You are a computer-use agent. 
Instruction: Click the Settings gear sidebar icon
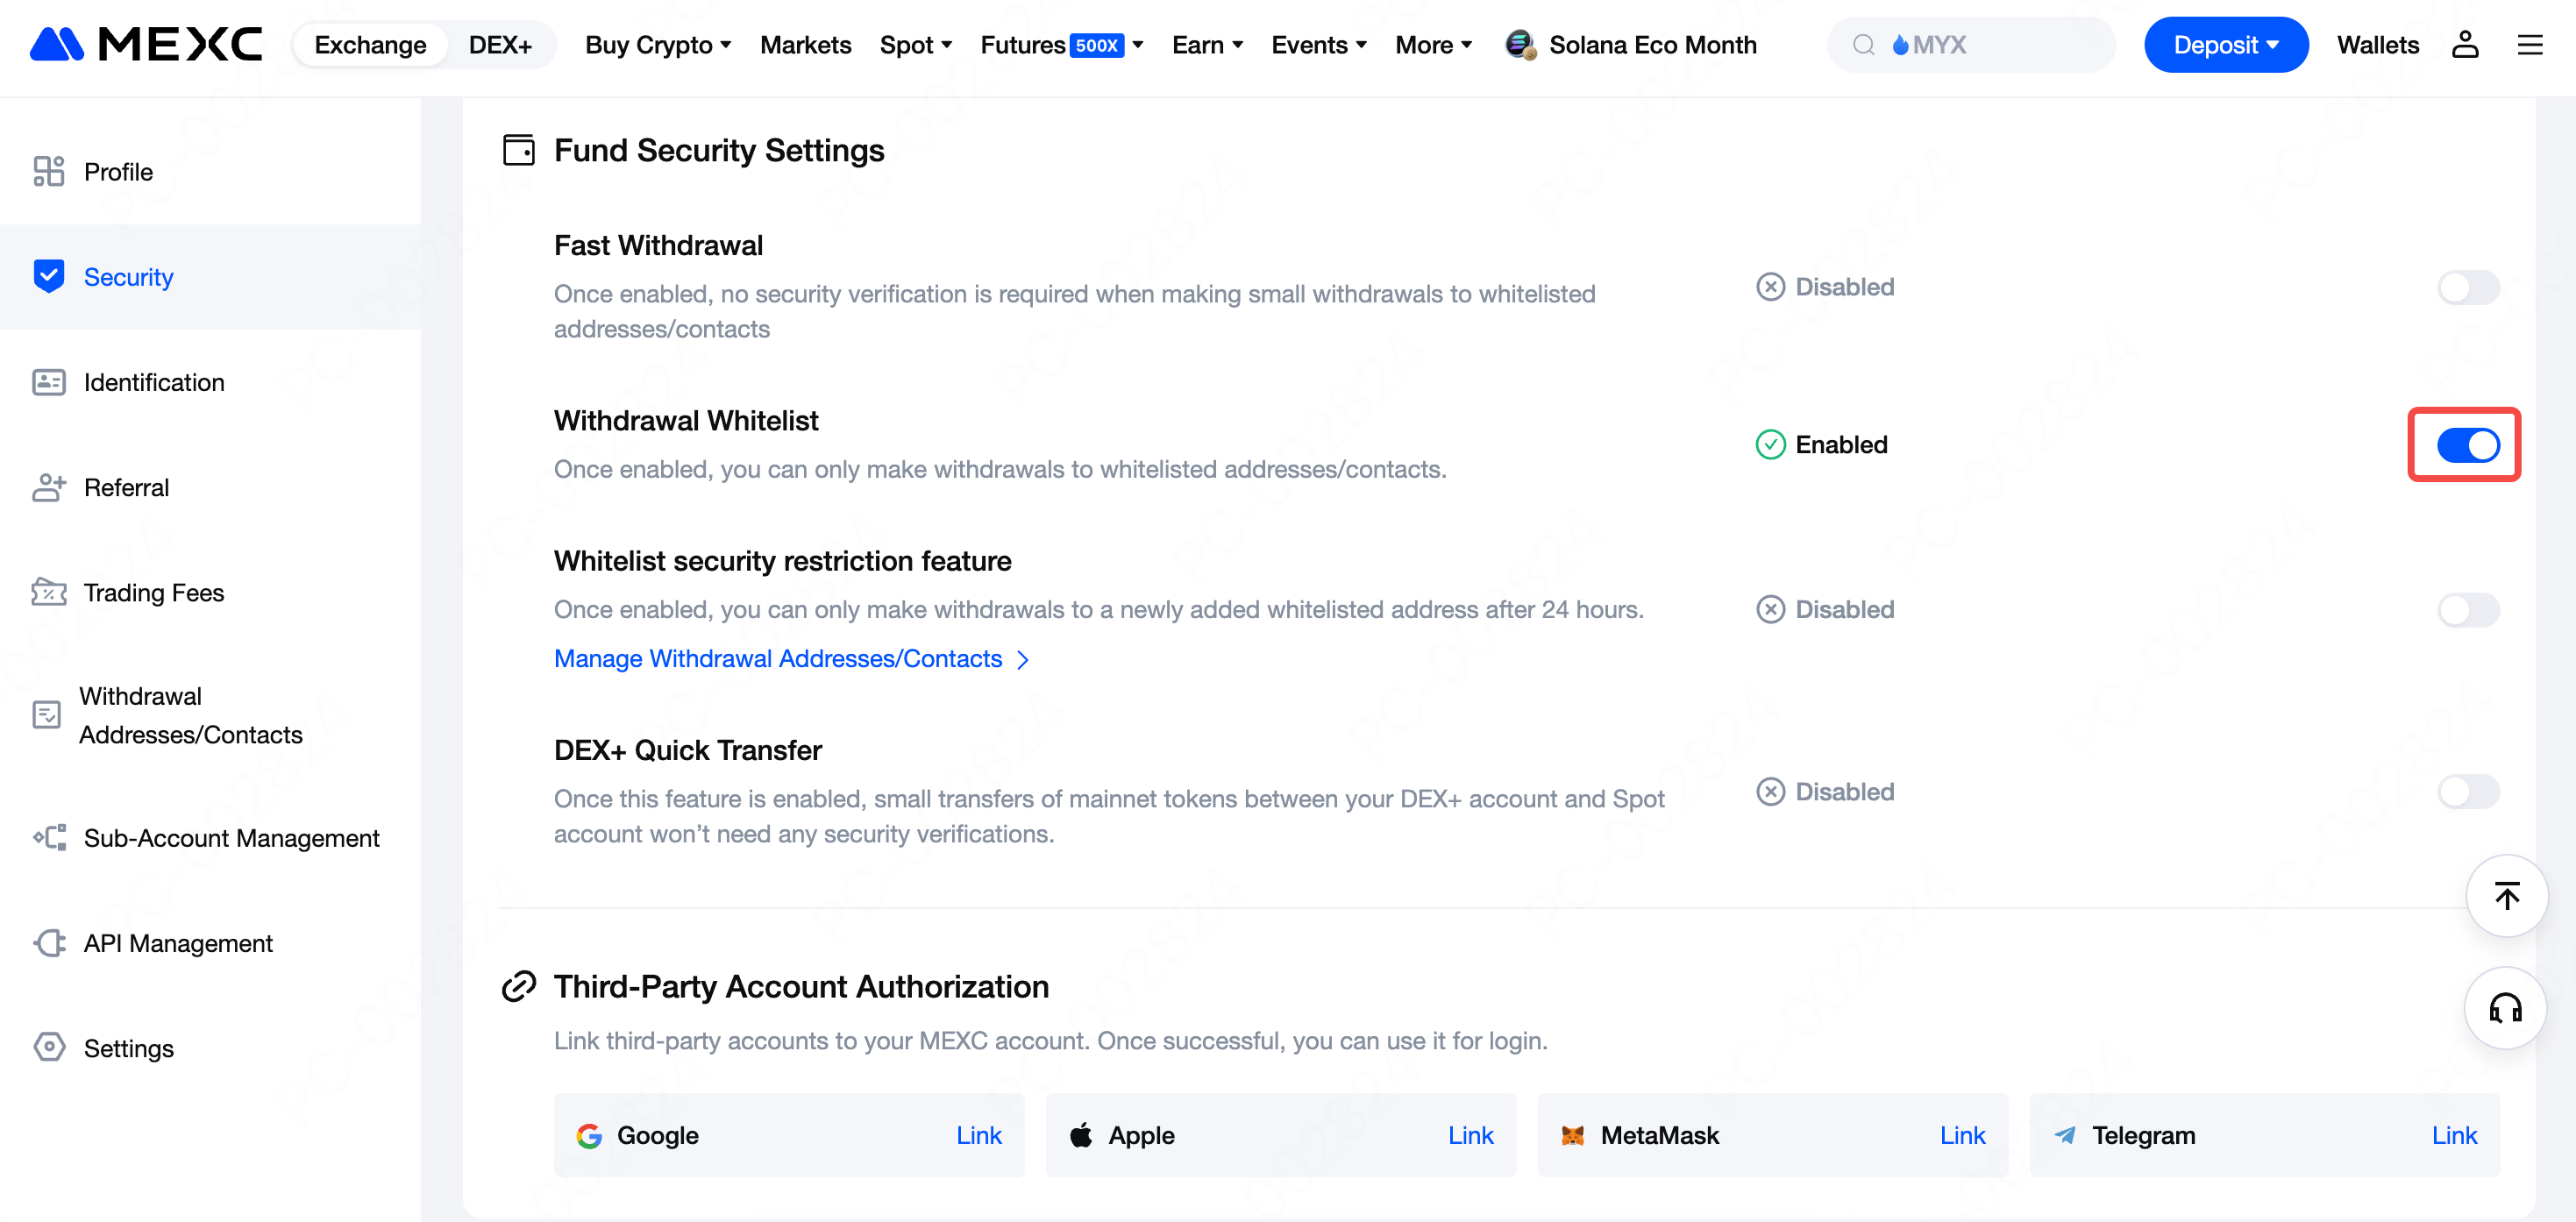[48, 1047]
